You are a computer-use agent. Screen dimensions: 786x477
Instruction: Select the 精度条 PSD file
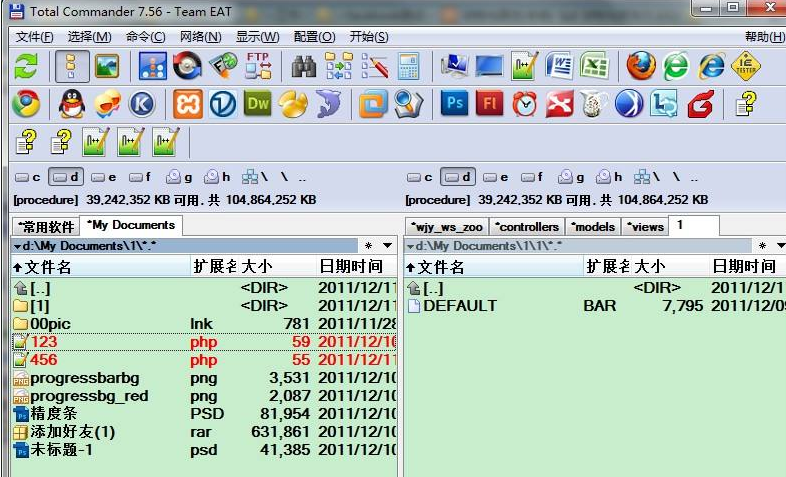click(x=204, y=414)
